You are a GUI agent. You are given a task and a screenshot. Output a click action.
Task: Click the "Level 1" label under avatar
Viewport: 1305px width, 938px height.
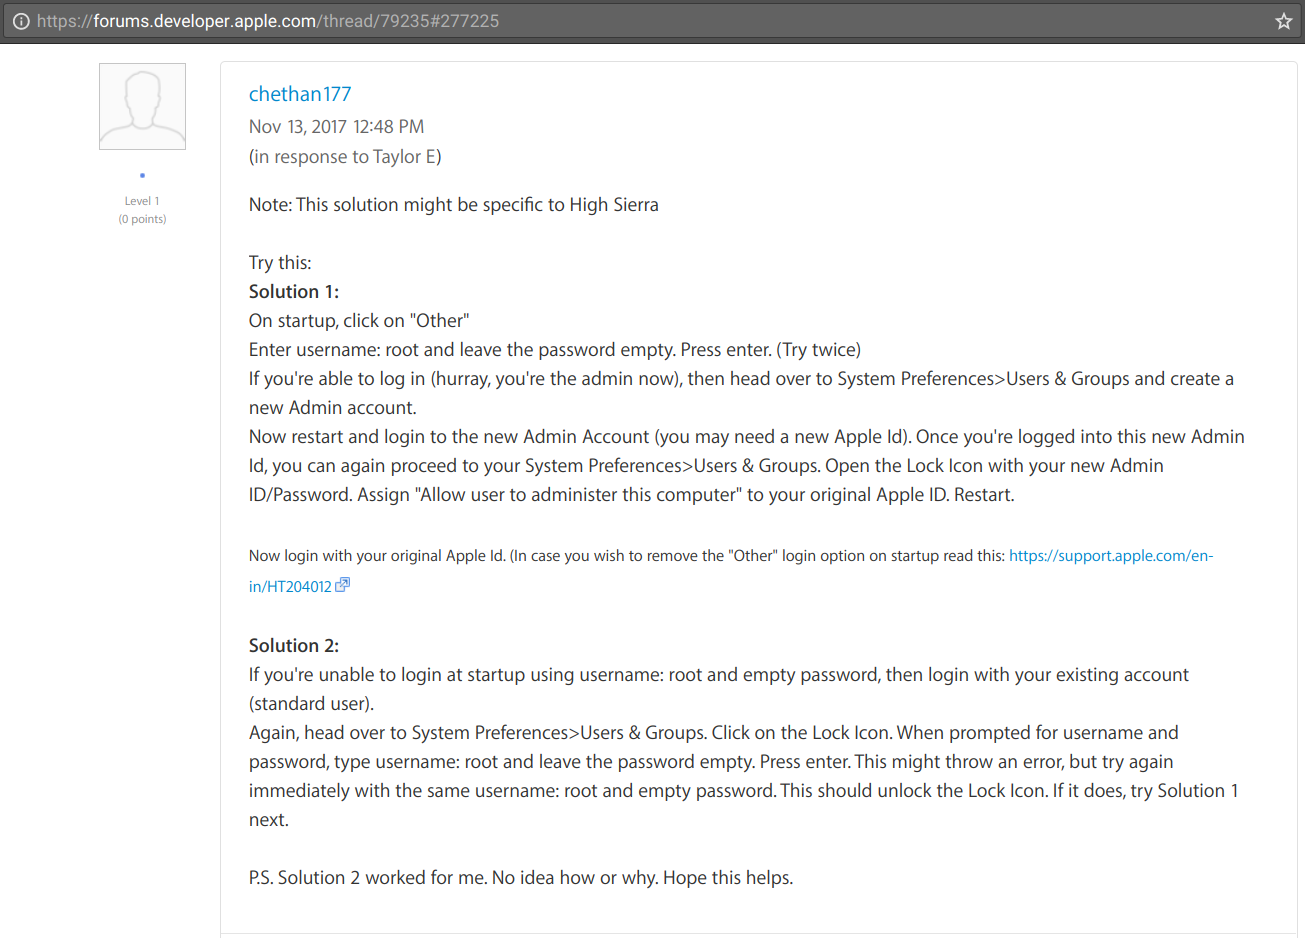[142, 201]
